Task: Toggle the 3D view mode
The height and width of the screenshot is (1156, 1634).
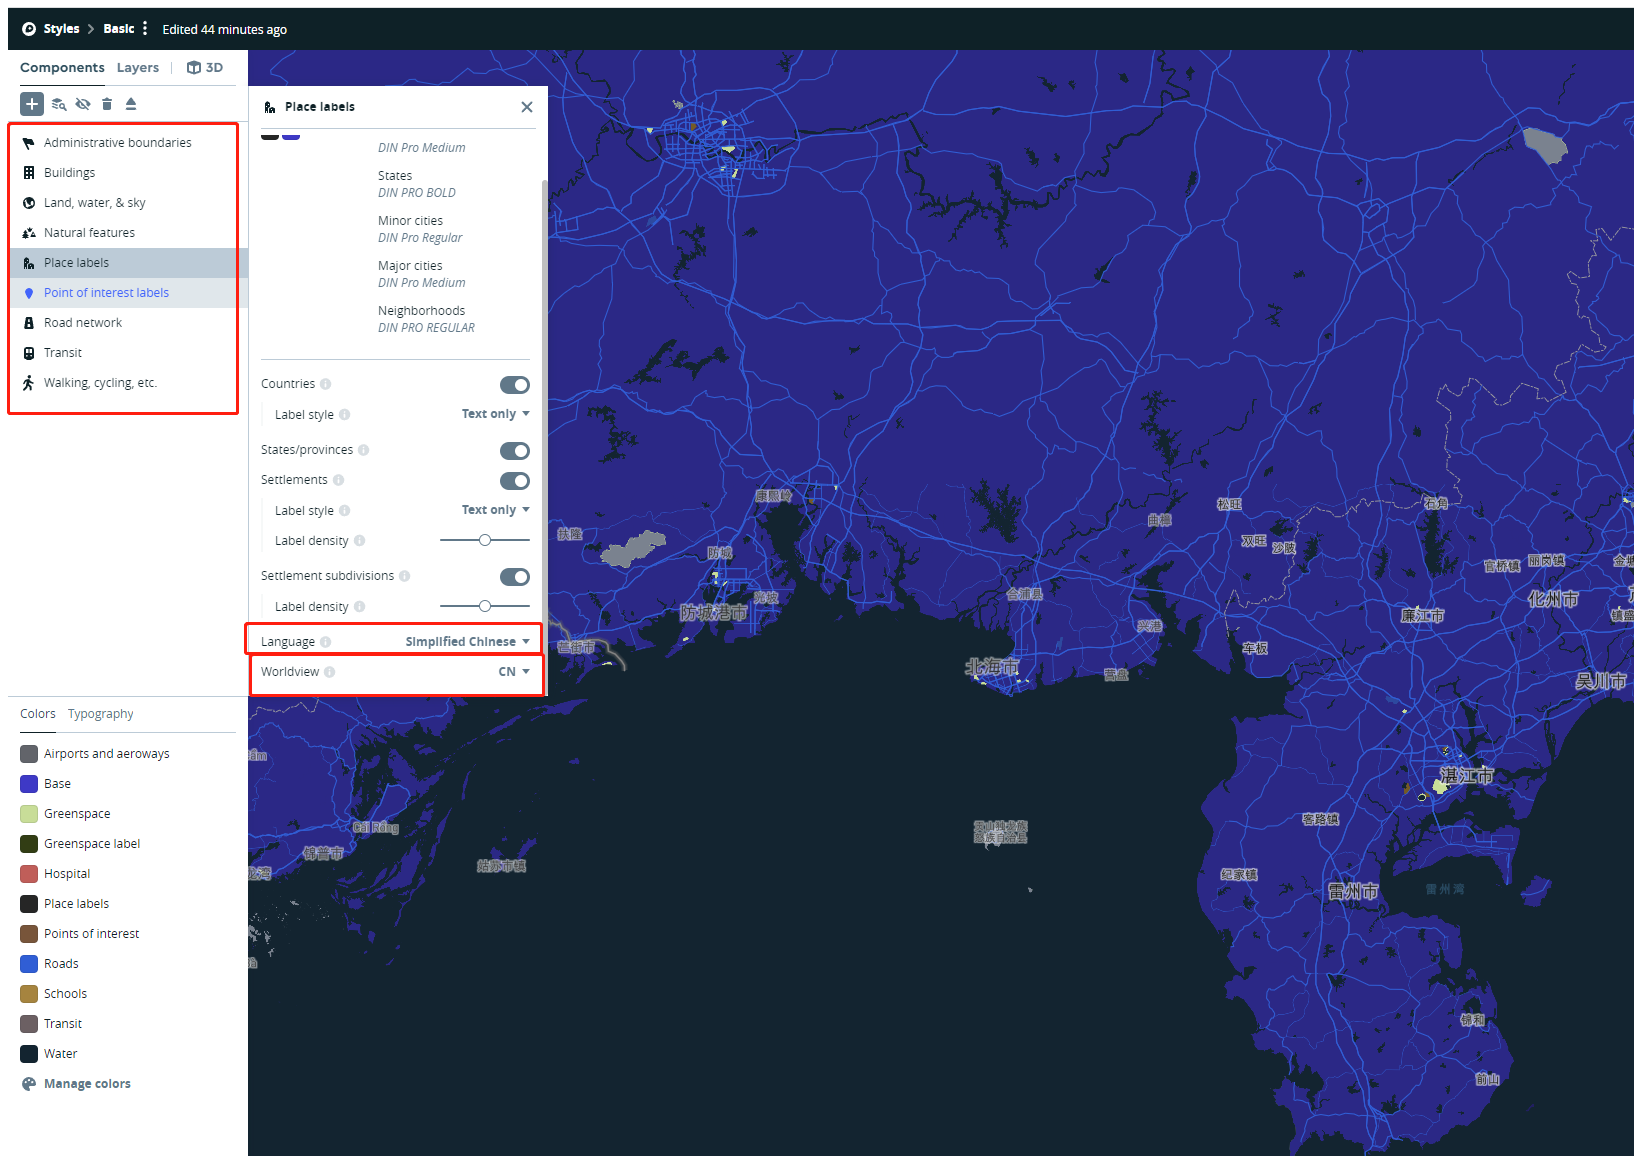Action: (205, 67)
